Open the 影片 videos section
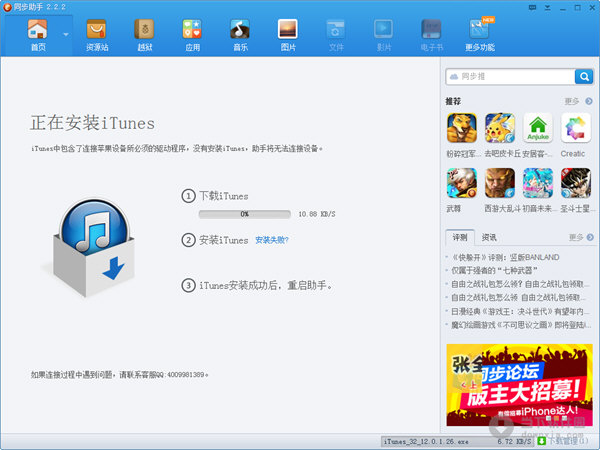The height and width of the screenshot is (450, 600). coord(383,35)
